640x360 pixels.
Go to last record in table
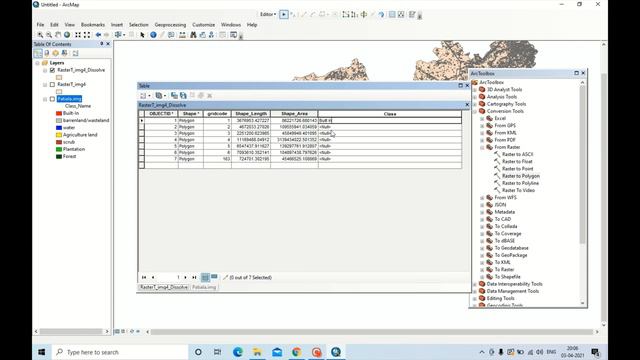(x=194, y=278)
